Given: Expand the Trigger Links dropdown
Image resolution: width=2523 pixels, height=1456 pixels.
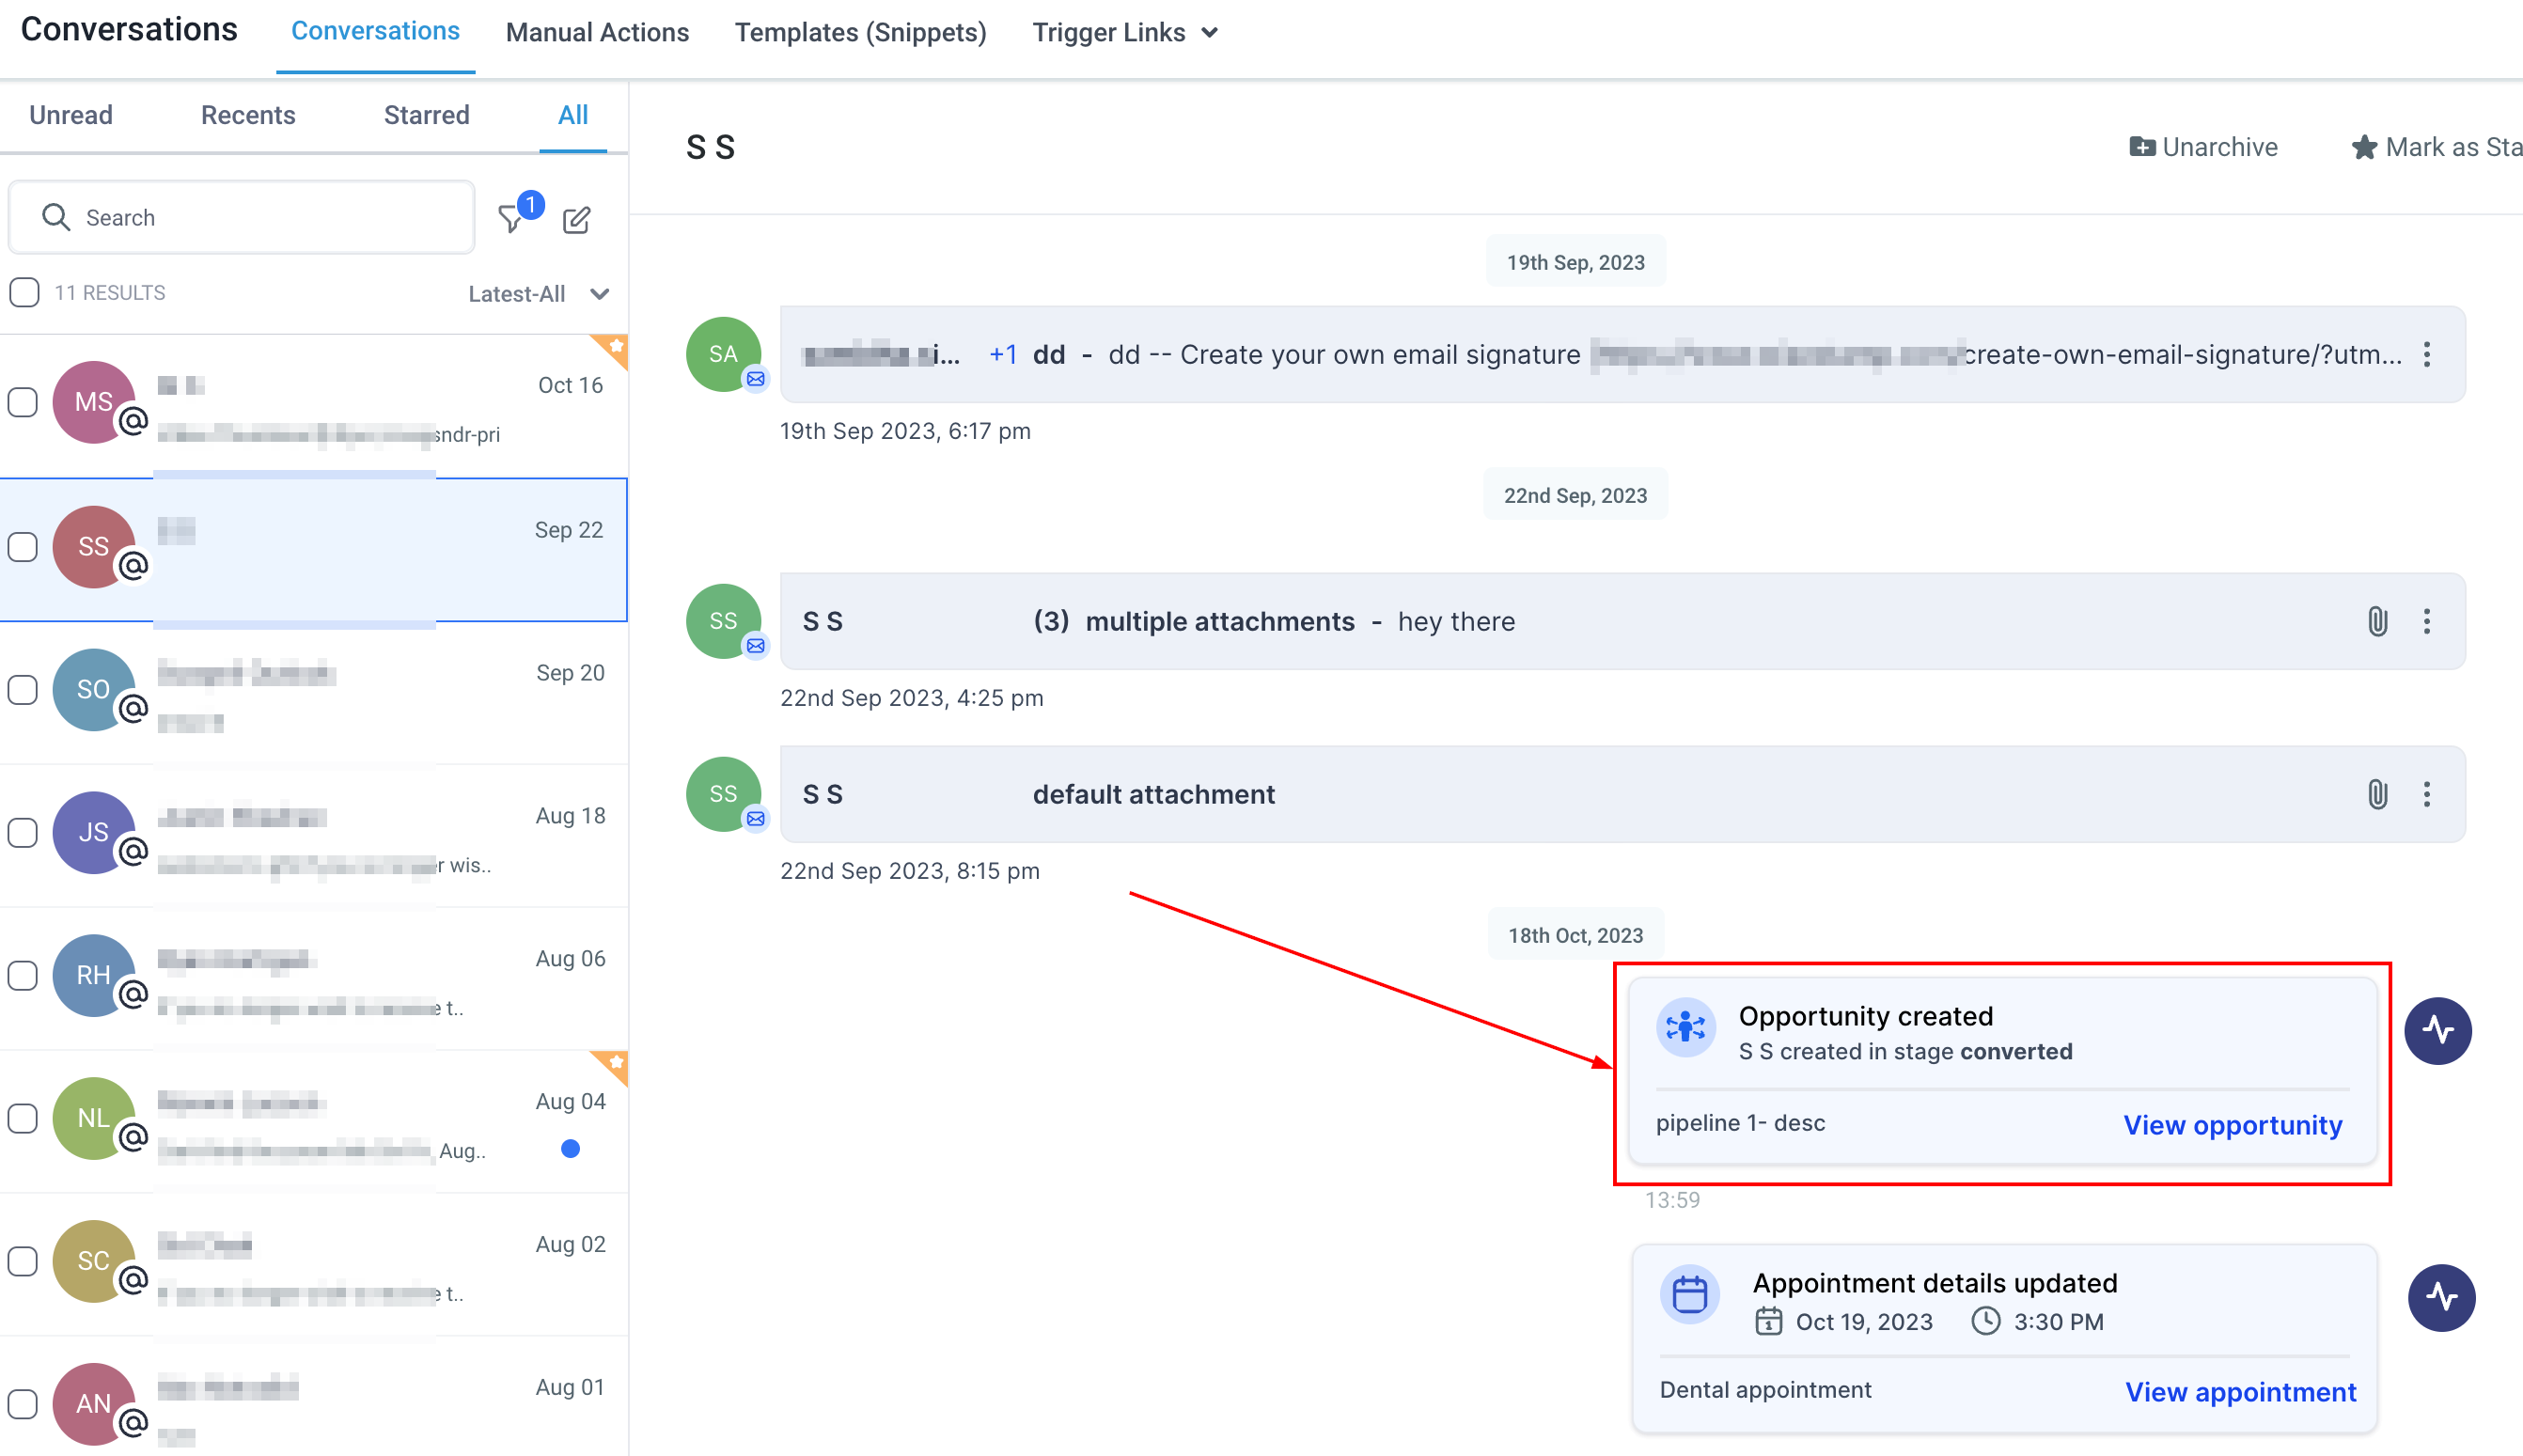Looking at the screenshot, I should [x=1125, y=32].
